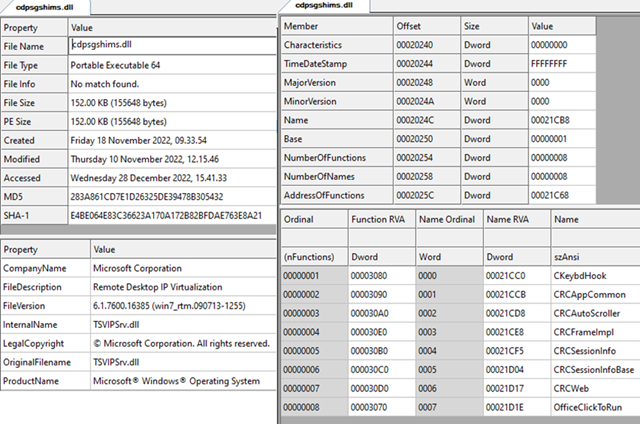Select the MinorVersion member row

point(438,101)
